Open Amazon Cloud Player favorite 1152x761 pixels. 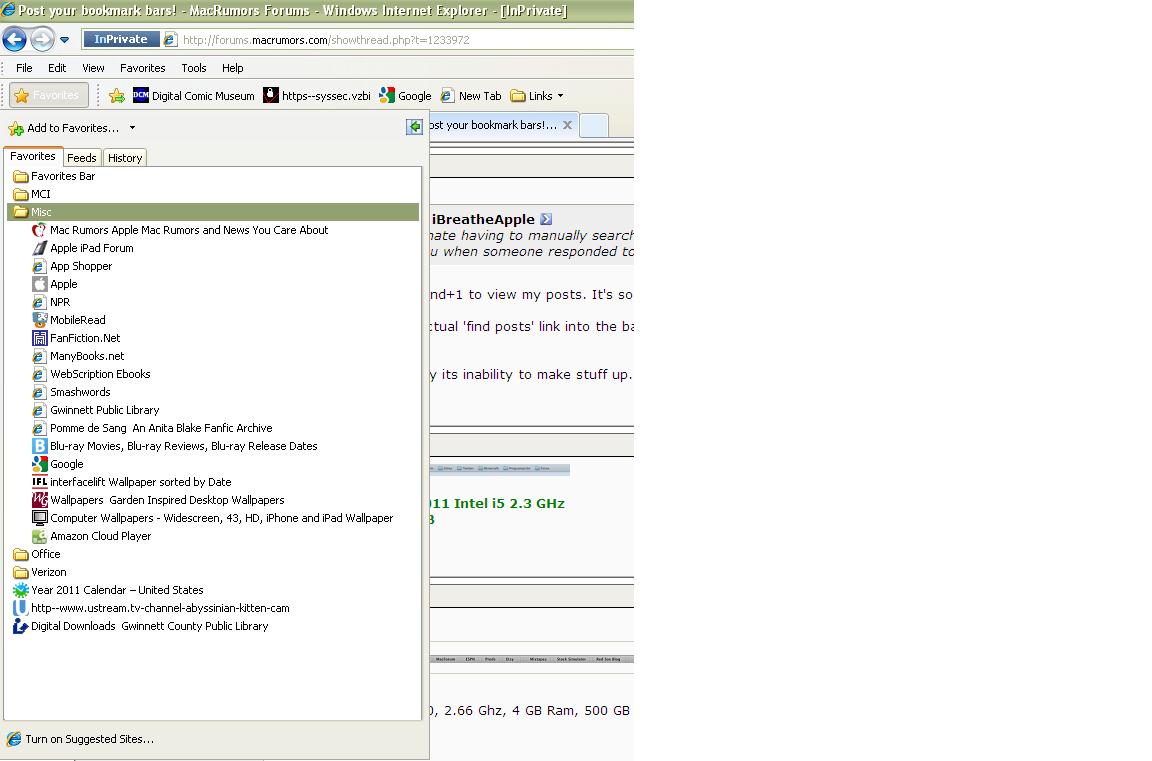(x=92, y=536)
